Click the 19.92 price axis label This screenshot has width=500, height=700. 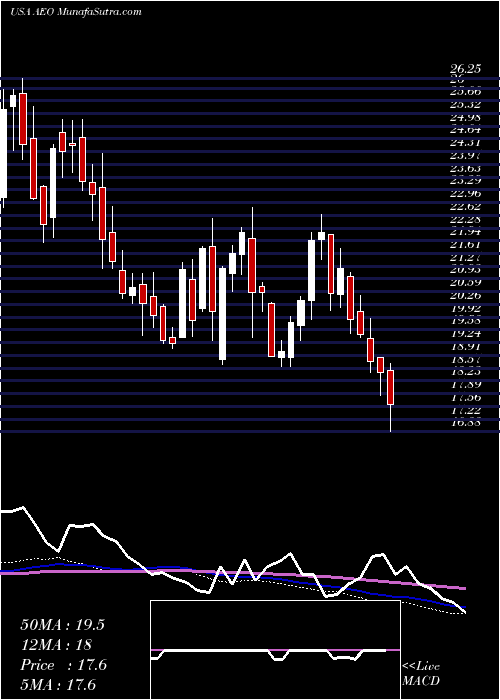click(465, 308)
